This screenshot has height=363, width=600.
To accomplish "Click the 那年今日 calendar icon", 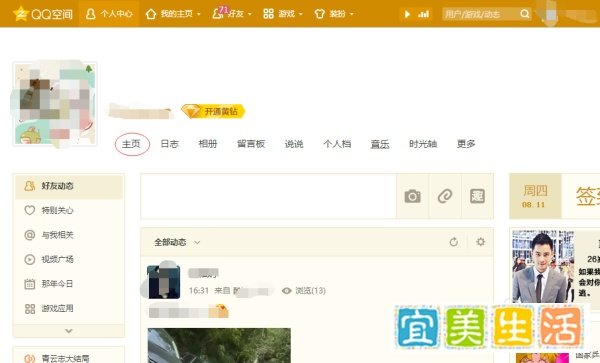I will [x=29, y=284].
